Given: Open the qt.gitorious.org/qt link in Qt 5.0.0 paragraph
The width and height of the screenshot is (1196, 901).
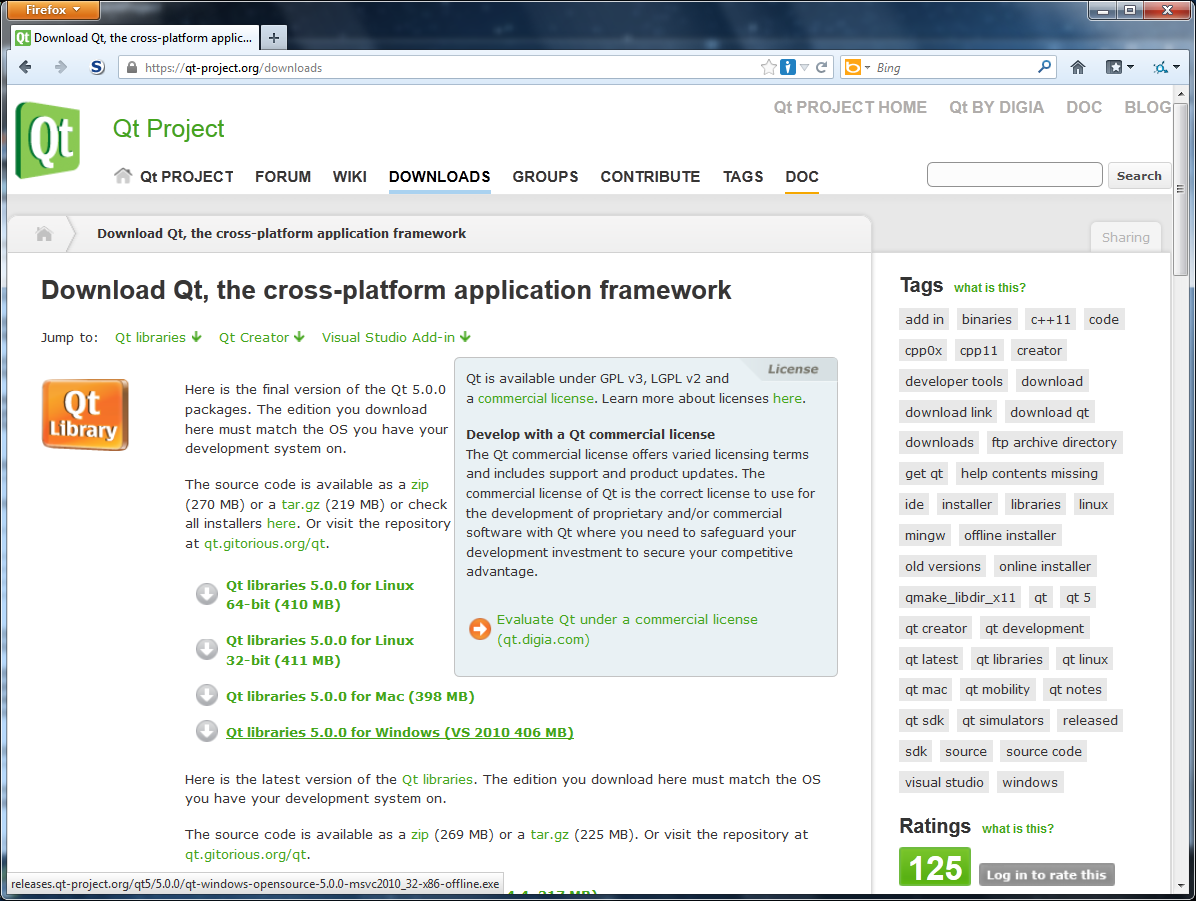Looking at the screenshot, I should pyautogui.click(x=265, y=543).
